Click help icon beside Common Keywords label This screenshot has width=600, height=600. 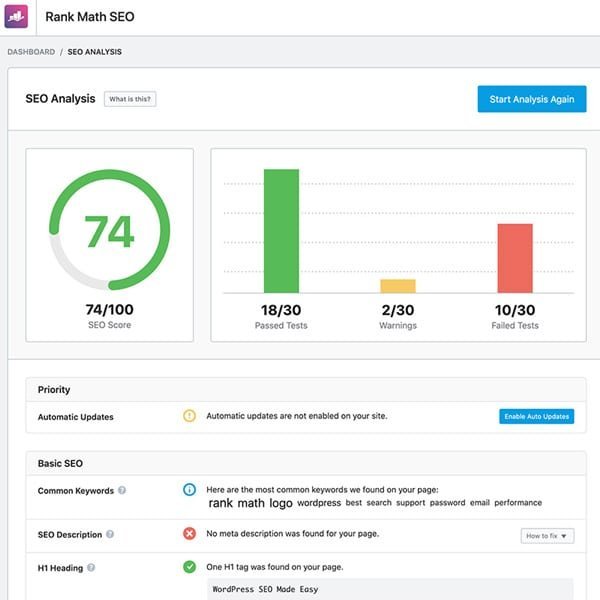pos(122,491)
